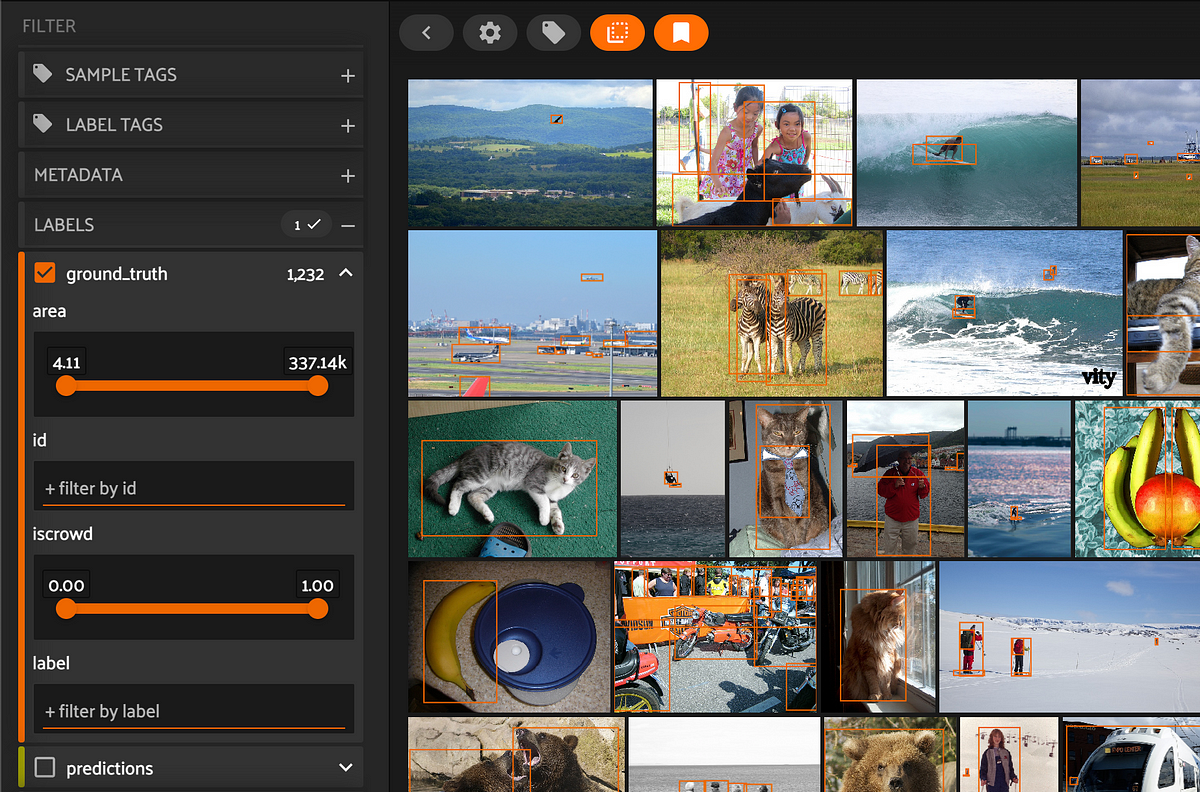The height and width of the screenshot is (792, 1200).
Task: Click plus icon in METADATA section
Action: [x=348, y=175]
